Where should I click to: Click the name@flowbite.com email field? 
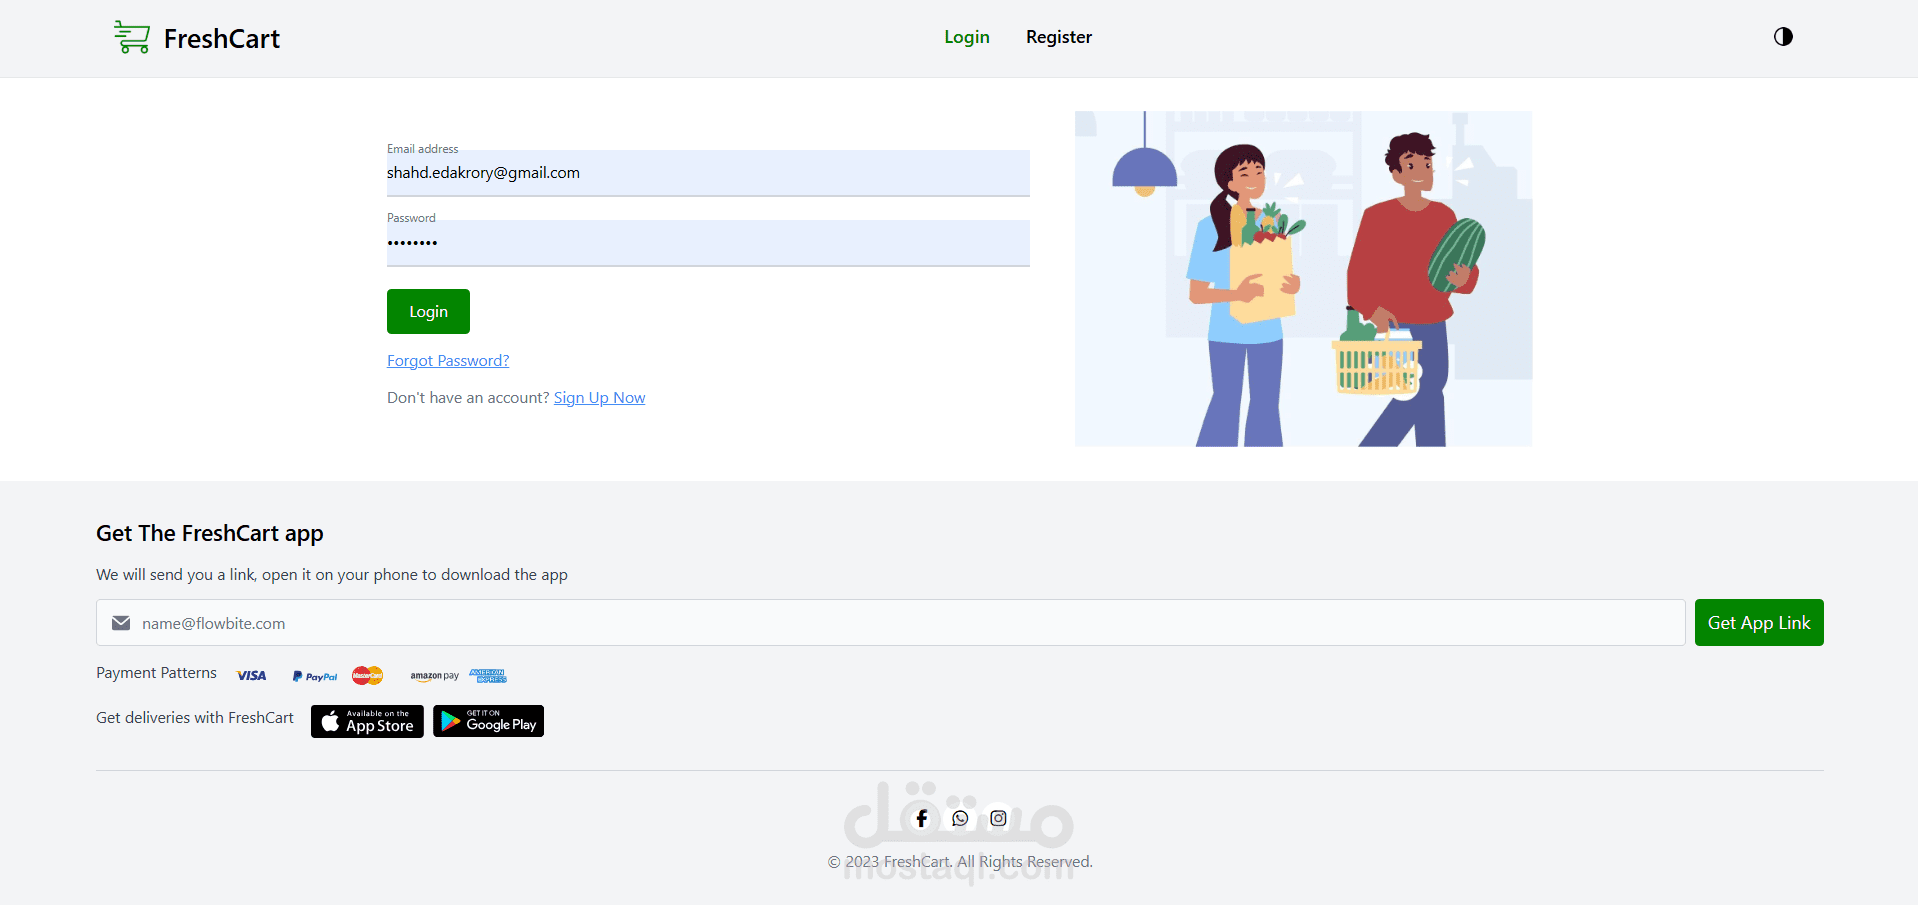point(890,623)
